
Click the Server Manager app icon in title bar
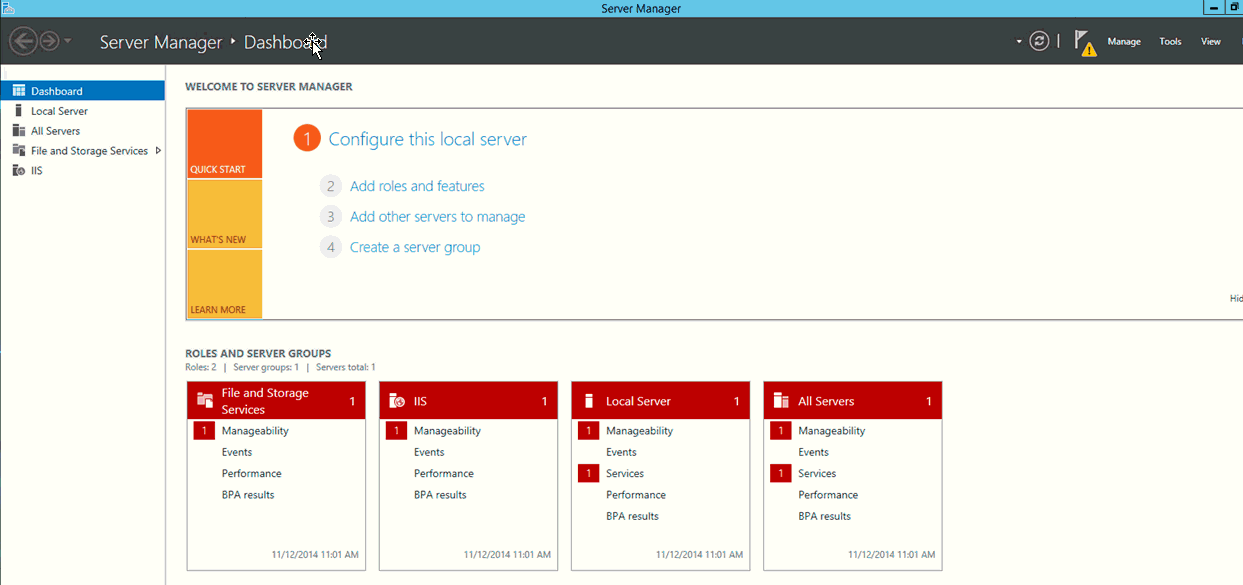(9, 8)
